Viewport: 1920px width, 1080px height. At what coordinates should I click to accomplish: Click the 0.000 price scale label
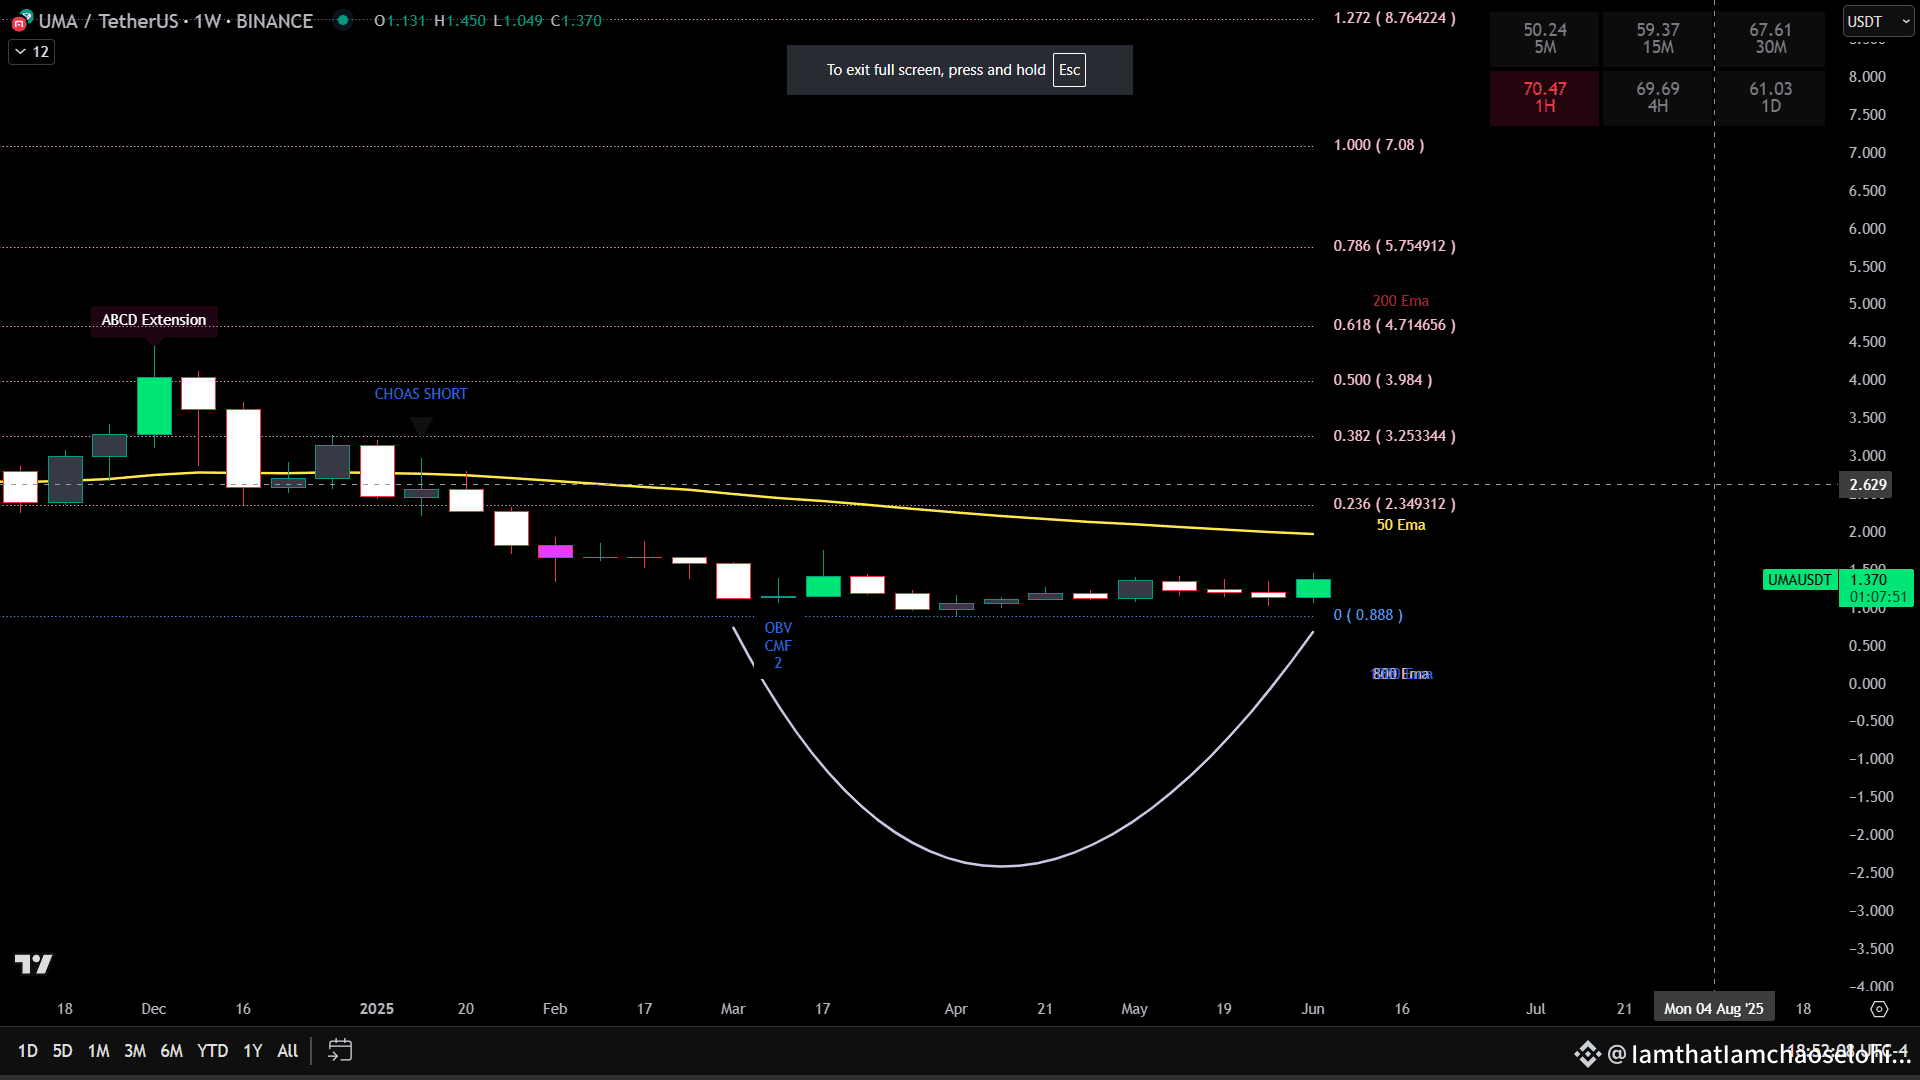(1867, 684)
